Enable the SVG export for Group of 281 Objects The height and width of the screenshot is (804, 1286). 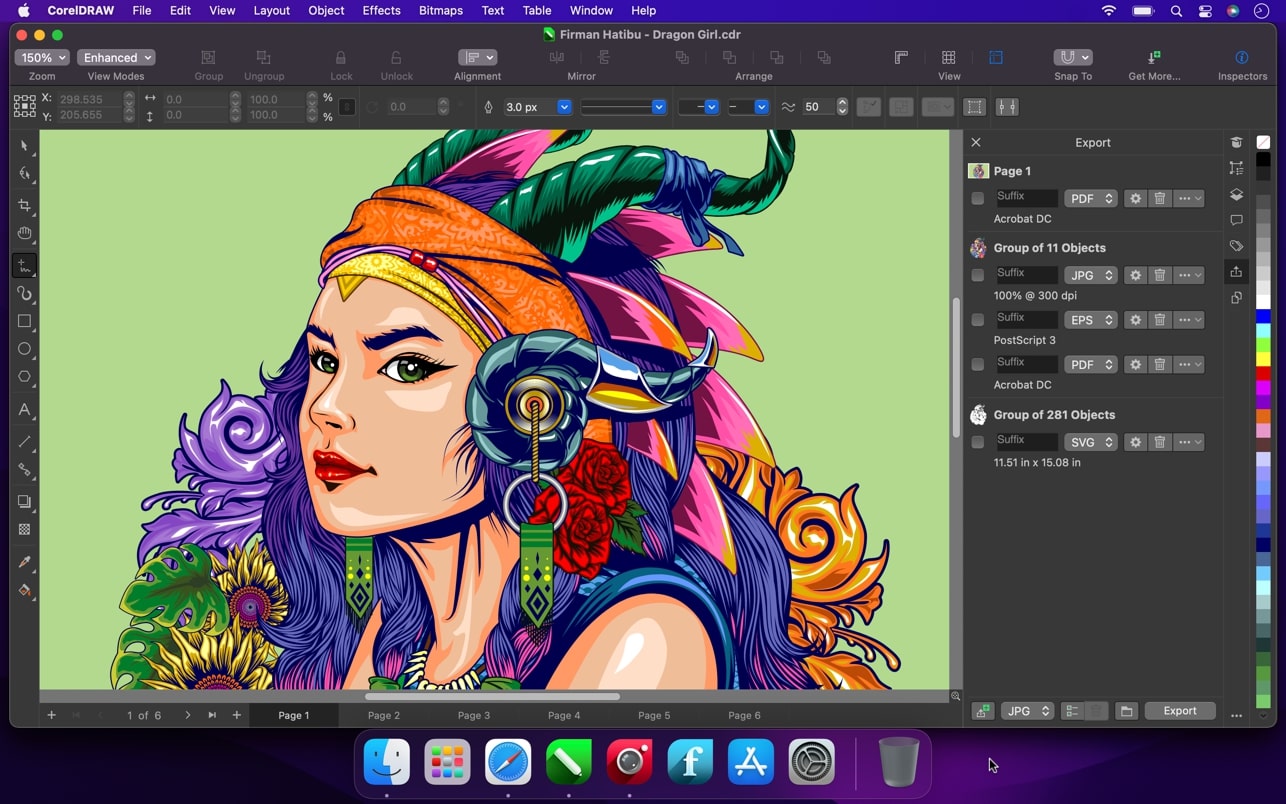click(x=977, y=441)
